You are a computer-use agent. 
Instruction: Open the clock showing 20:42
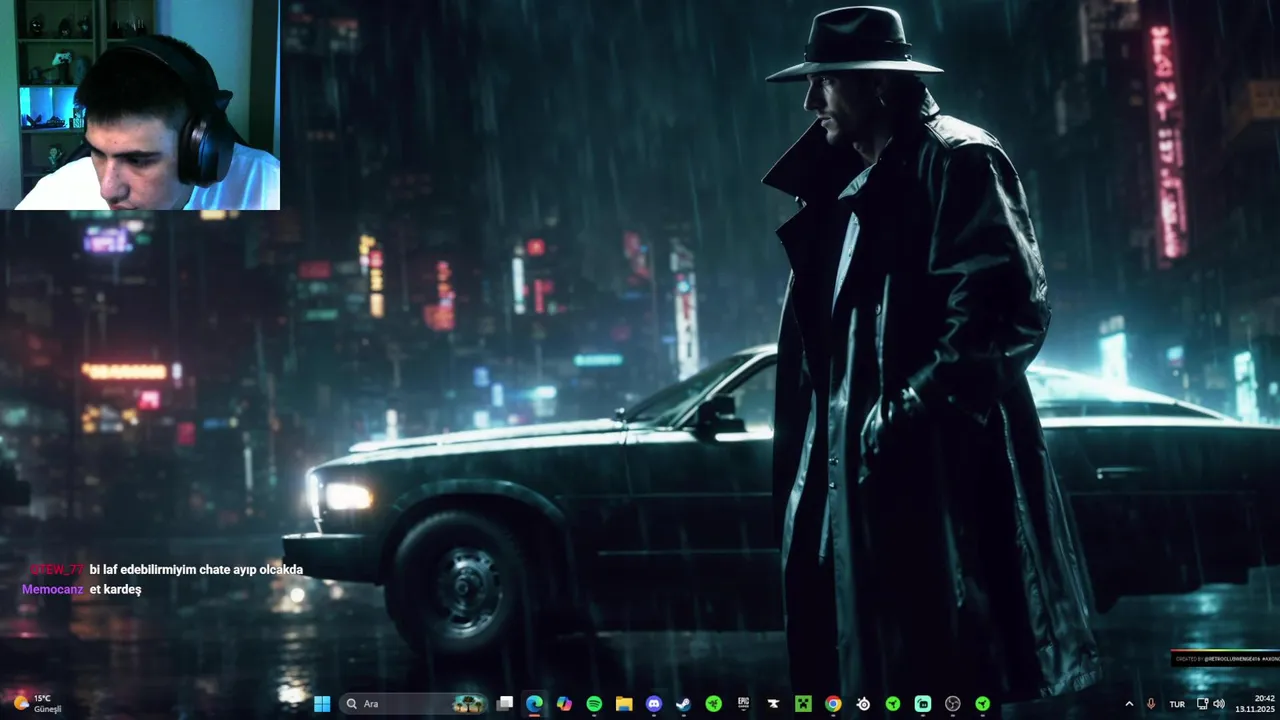tap(1254, 704)
